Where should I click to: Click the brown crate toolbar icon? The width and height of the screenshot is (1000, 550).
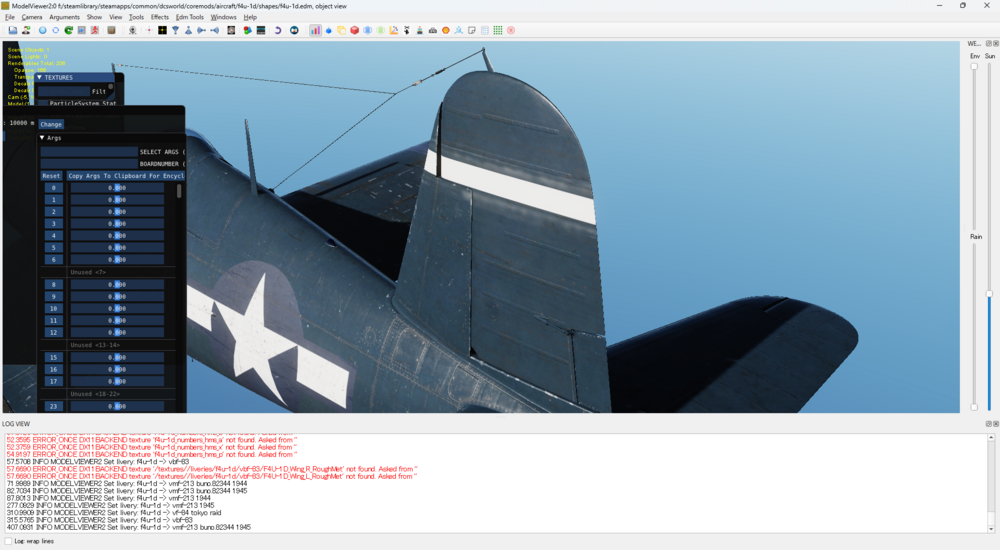(112, 30)
